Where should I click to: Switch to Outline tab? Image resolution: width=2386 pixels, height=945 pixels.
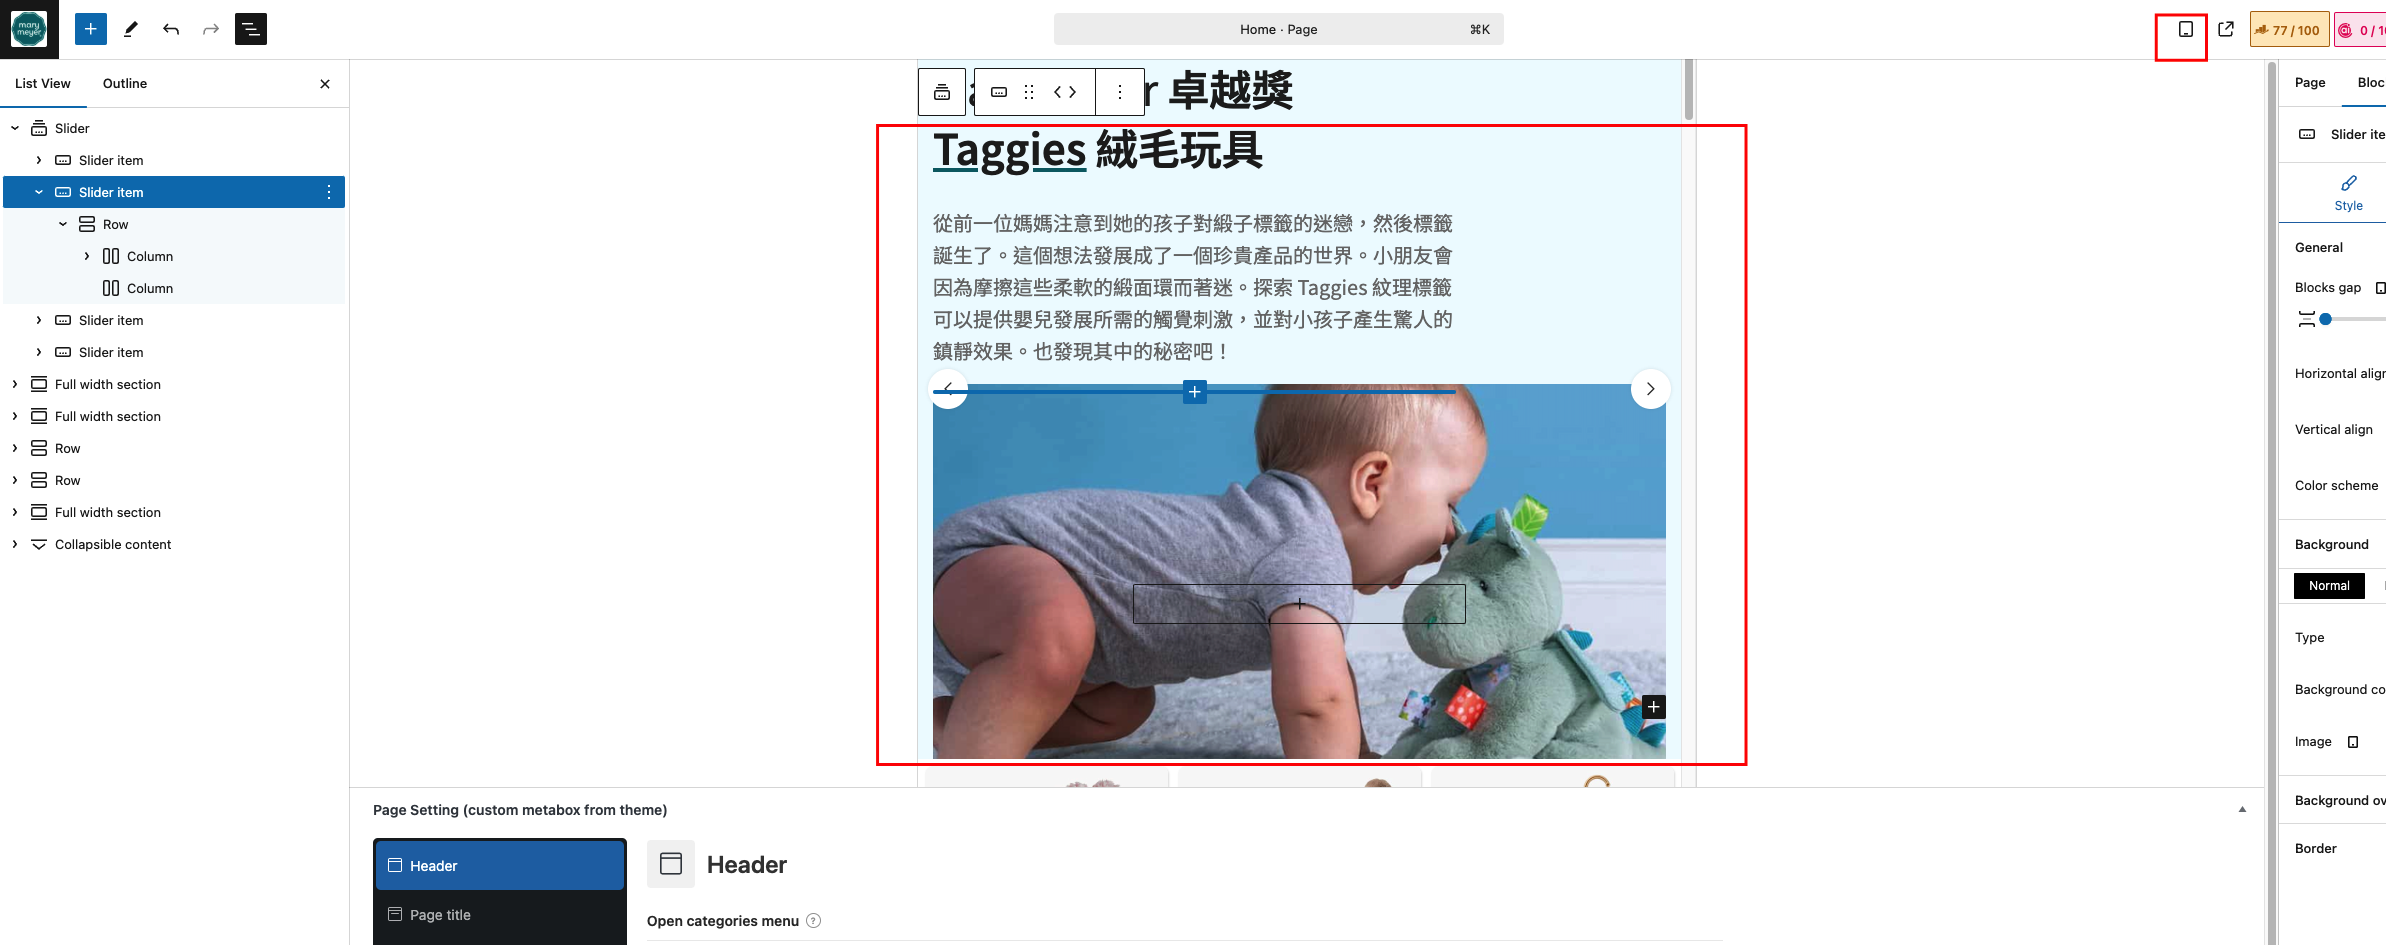pos(125,84)
